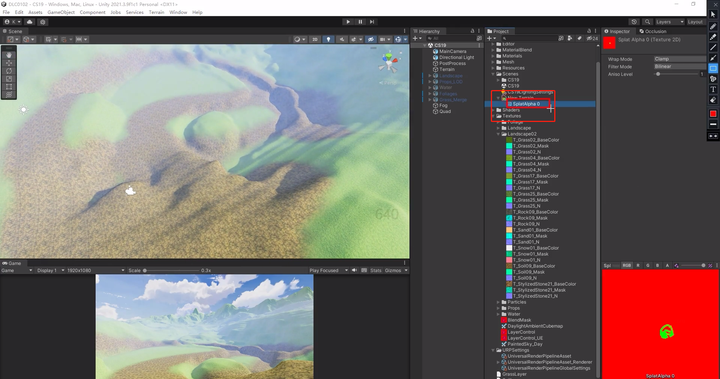720x379 pixels.
Task: Toggle Project panel lock icon
Action: point(589,31)
